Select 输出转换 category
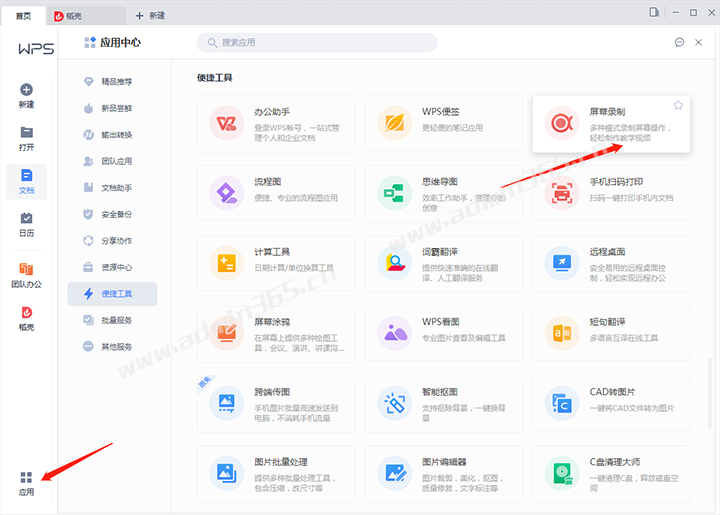 coord(112,135)
